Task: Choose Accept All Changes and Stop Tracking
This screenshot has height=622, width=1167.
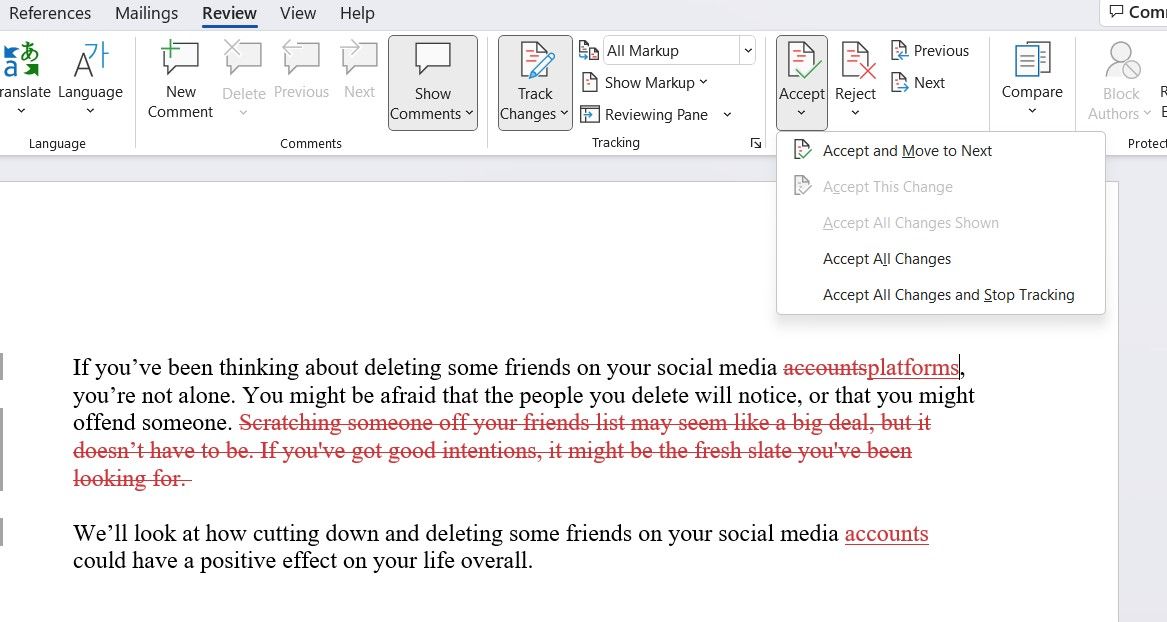Action: (x=941, y=295)
